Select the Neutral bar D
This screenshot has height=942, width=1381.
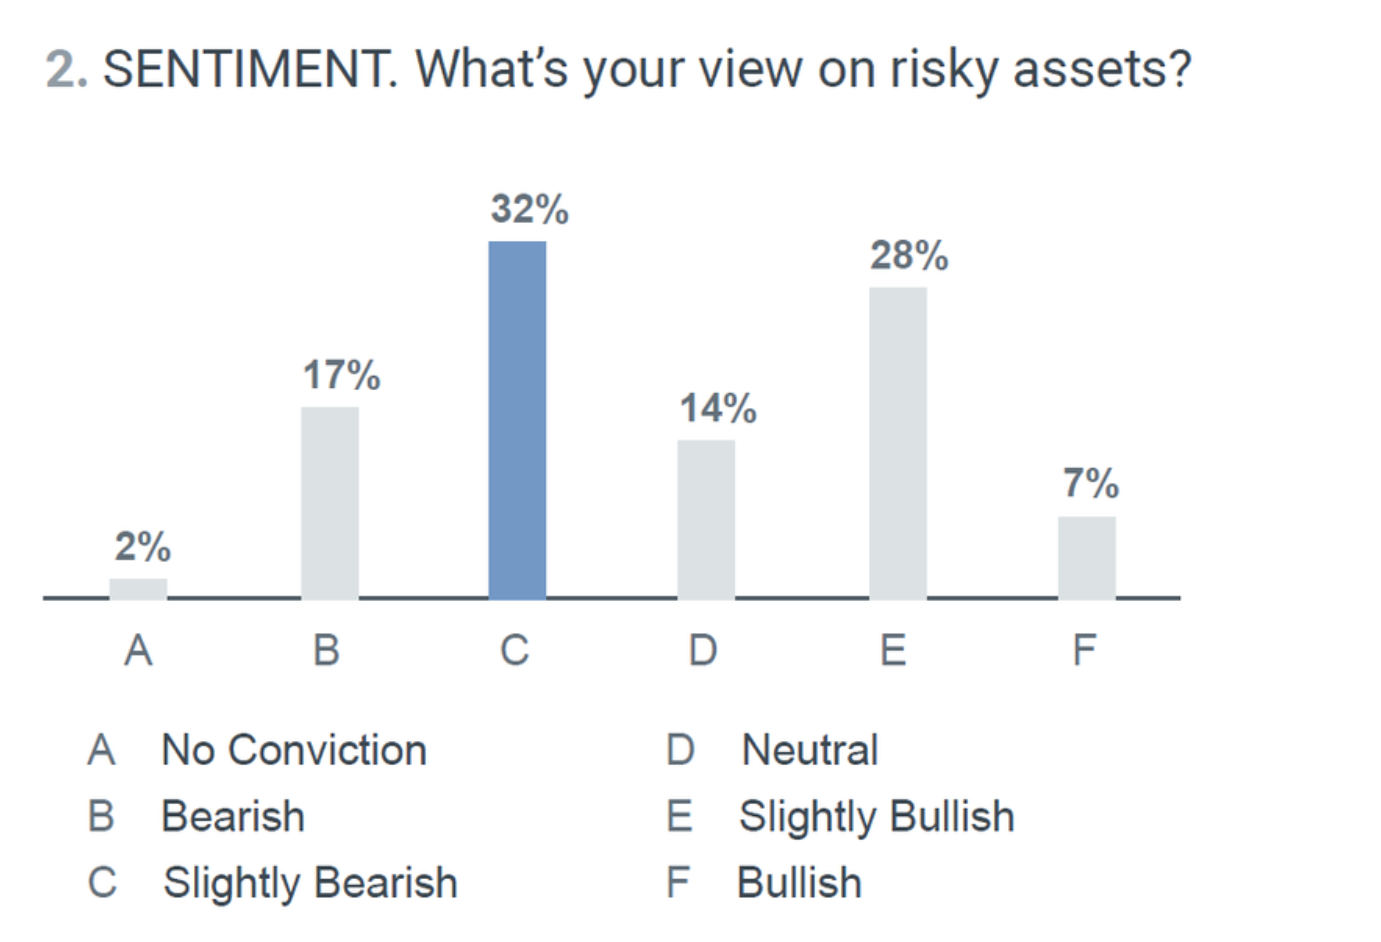tap(705, 519)
